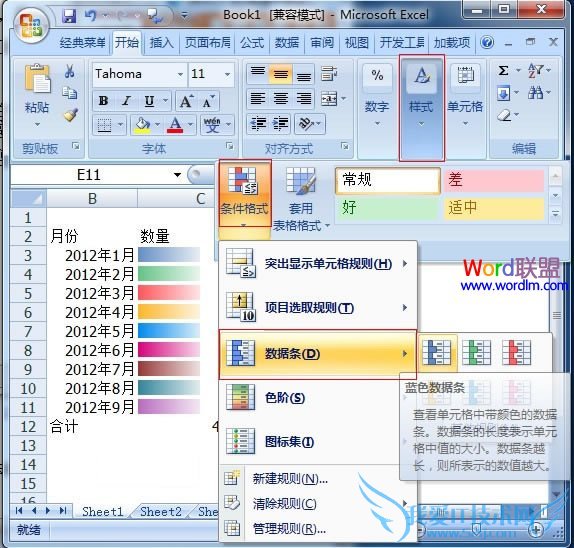574x548 pixels.
Task: Increase font size with larger A
Action: pyautogui.click(x=186, y=101)
